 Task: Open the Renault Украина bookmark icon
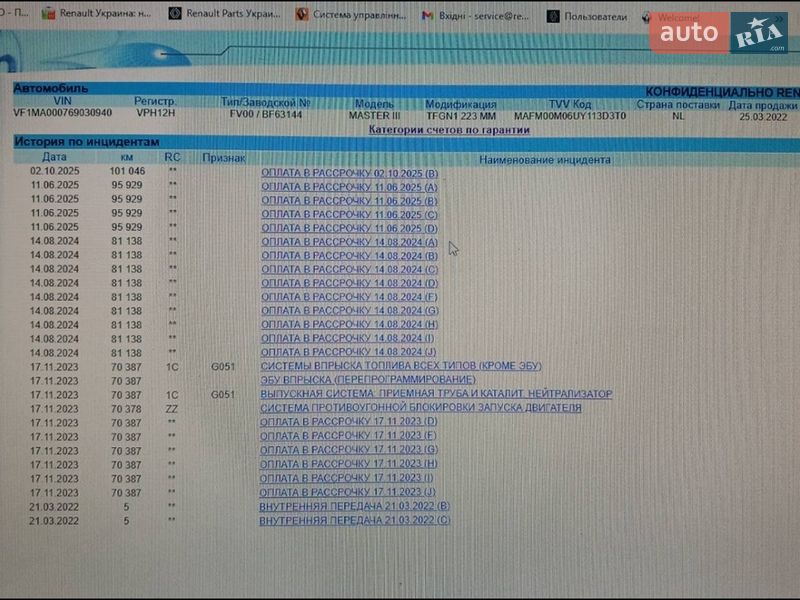[x=48, y=14]
